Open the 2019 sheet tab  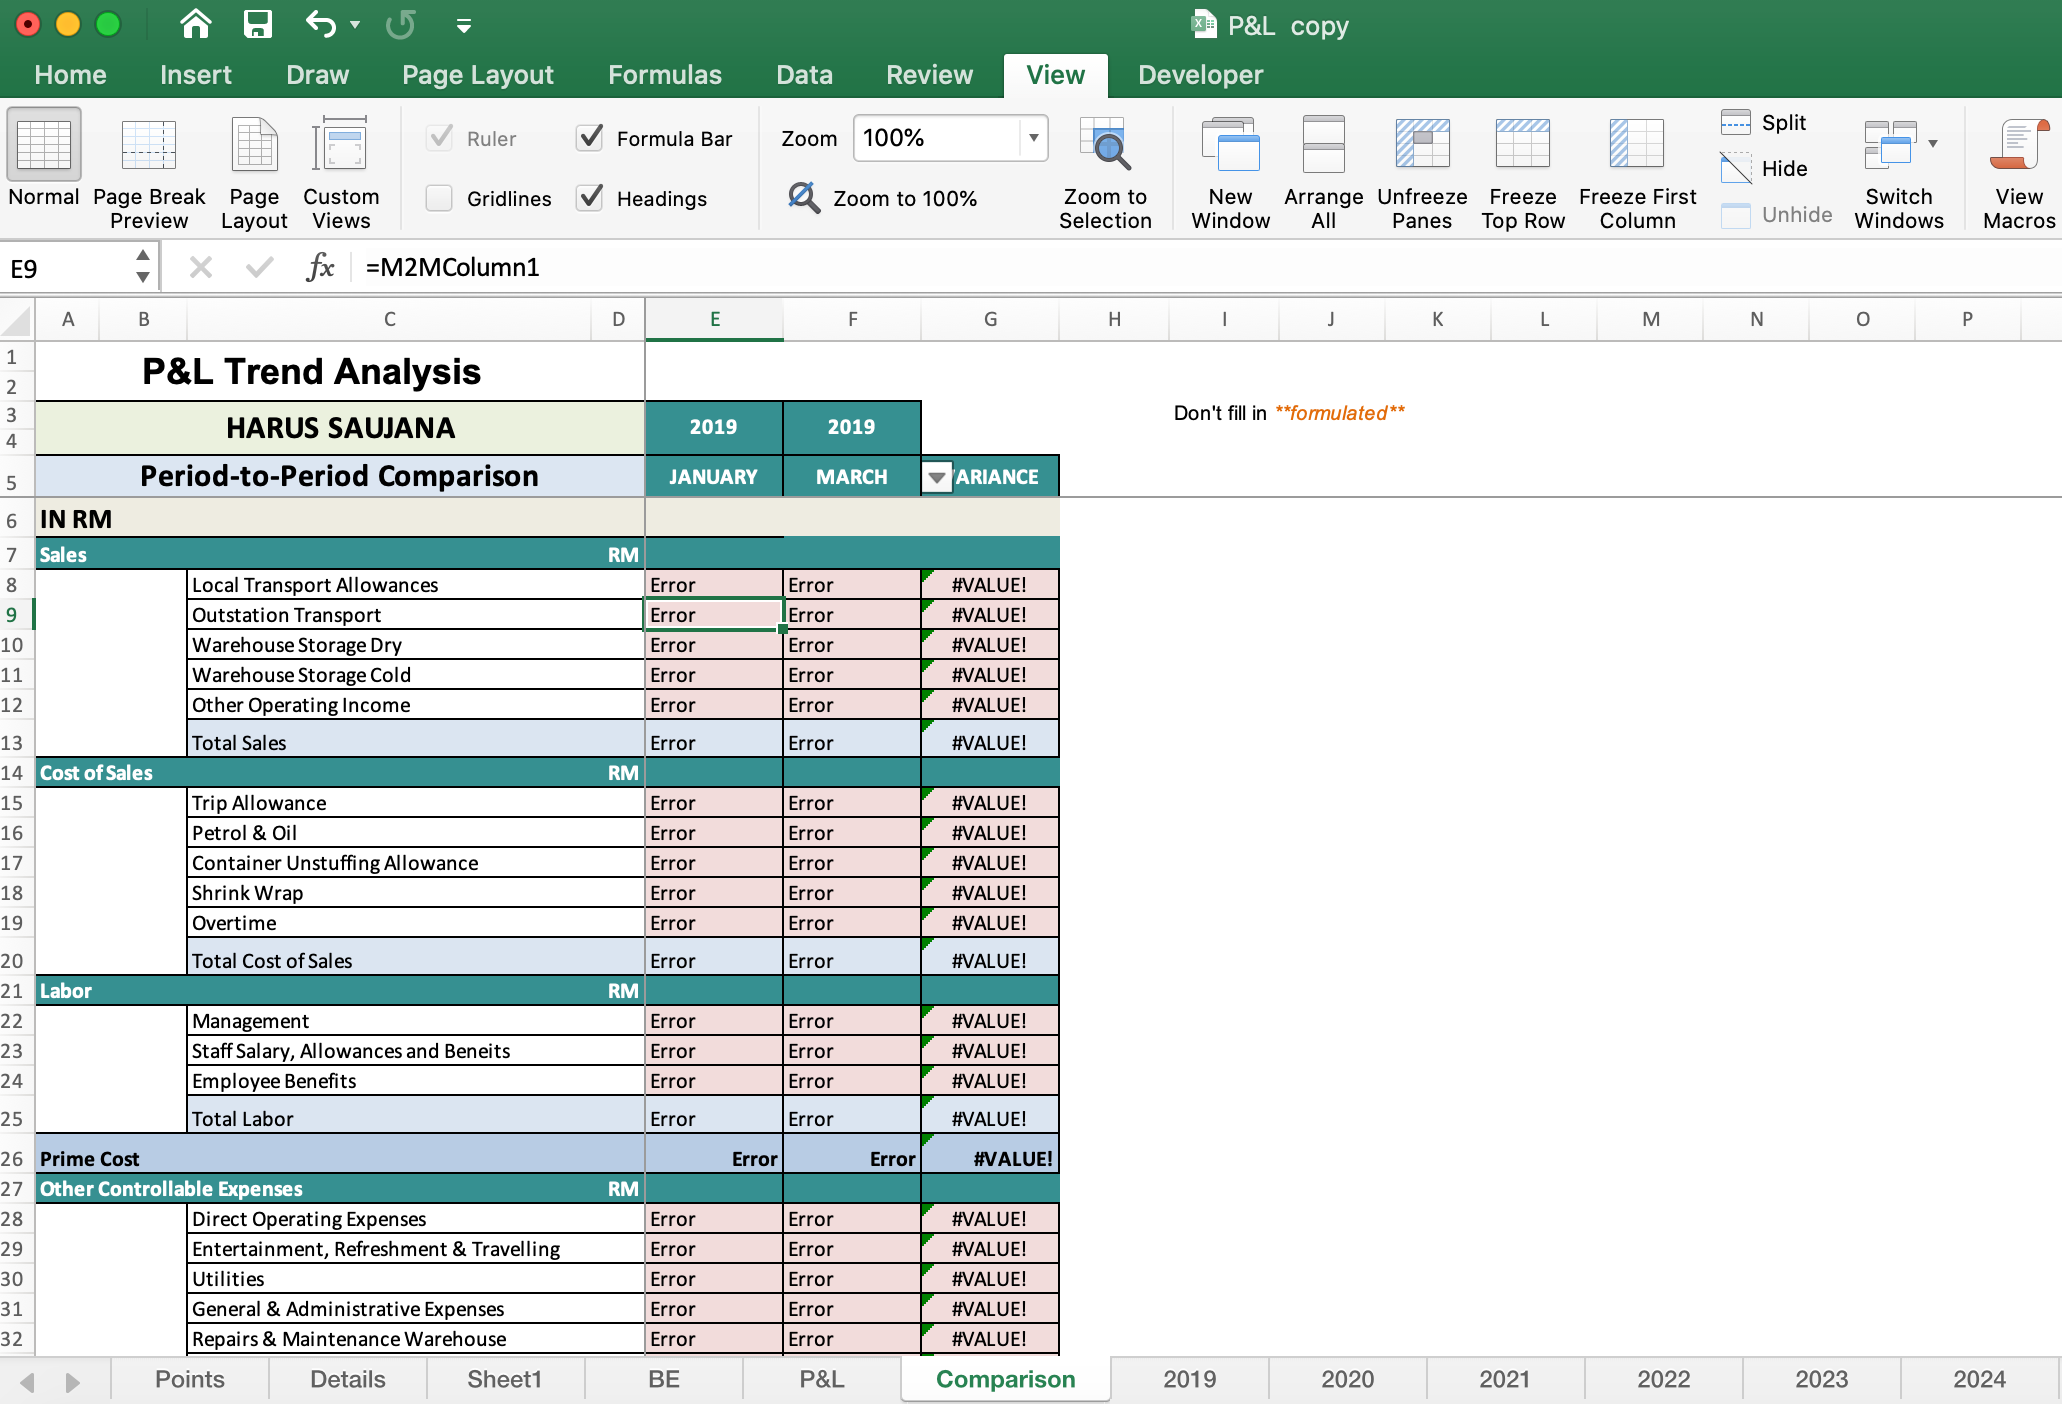(x=1190, y=1380)
